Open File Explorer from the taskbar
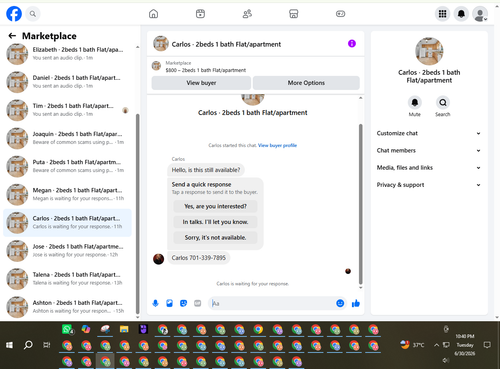Image resolution: width=500 pixels, height=369 pixels. (x=124, y=330)
